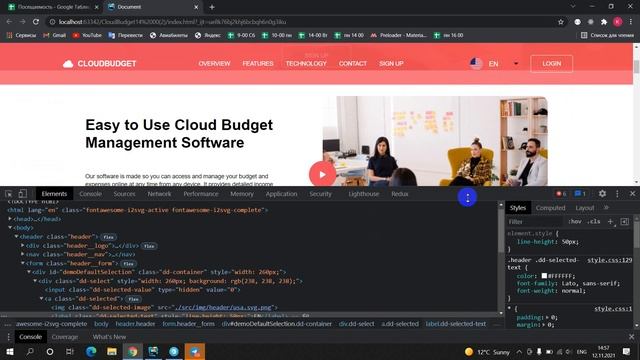
Task: Close the Document browser tab
Action: coord(196,7)
